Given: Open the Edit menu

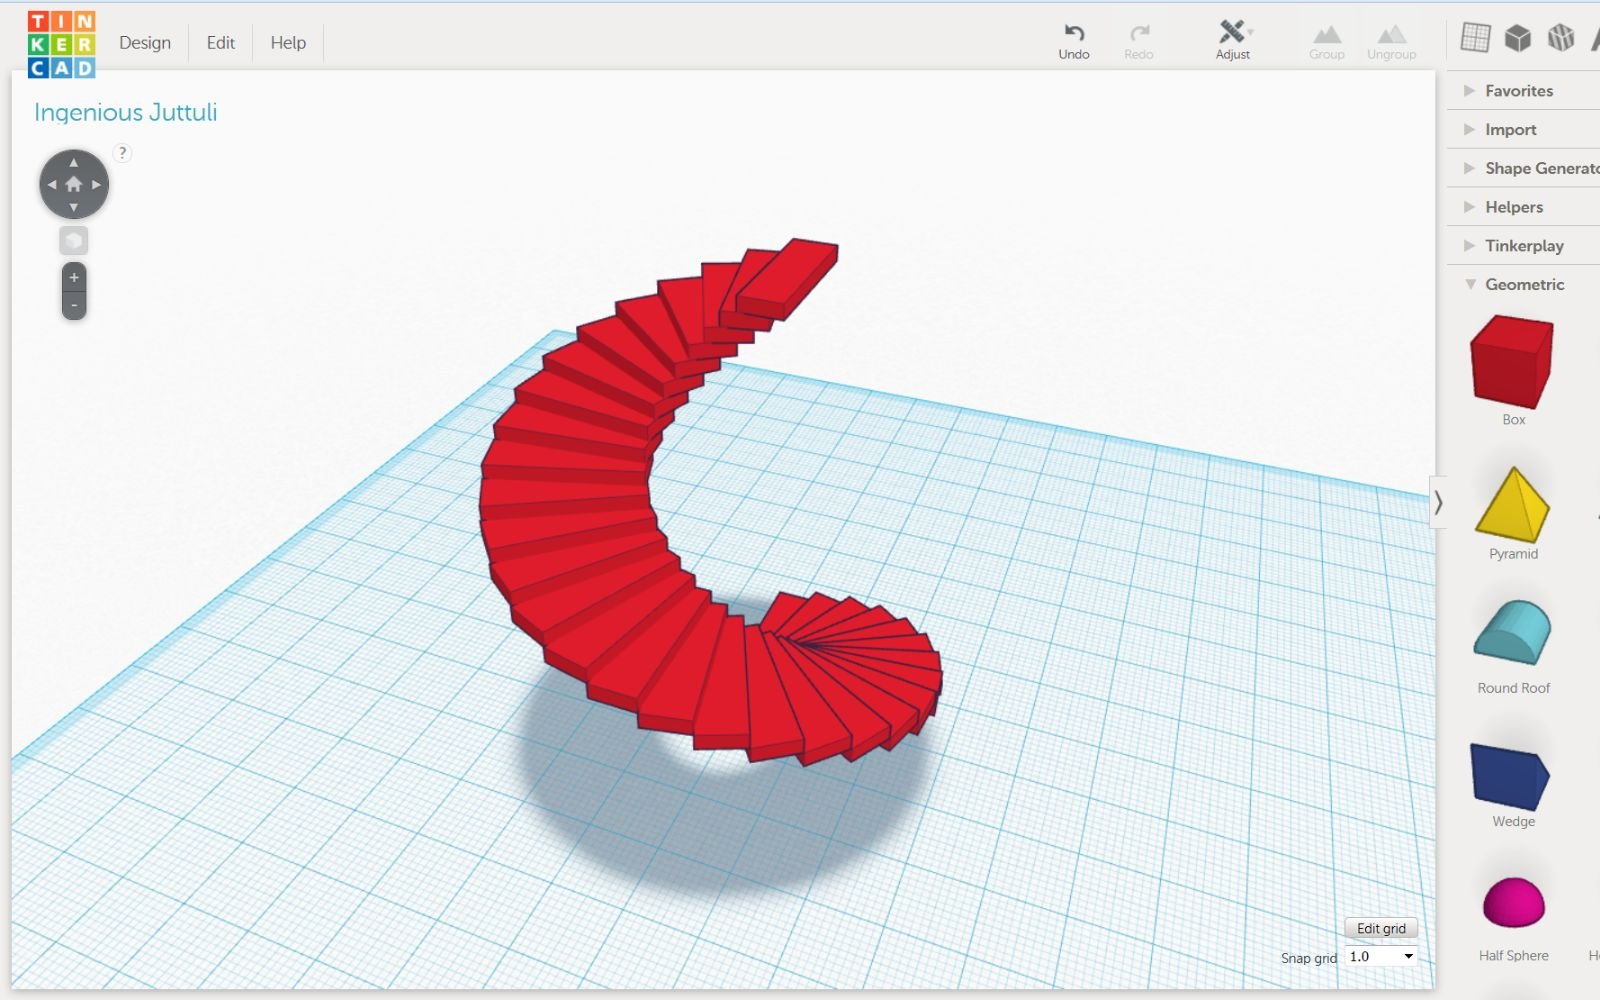Looking at the screenshot, I should coord(219,42).
